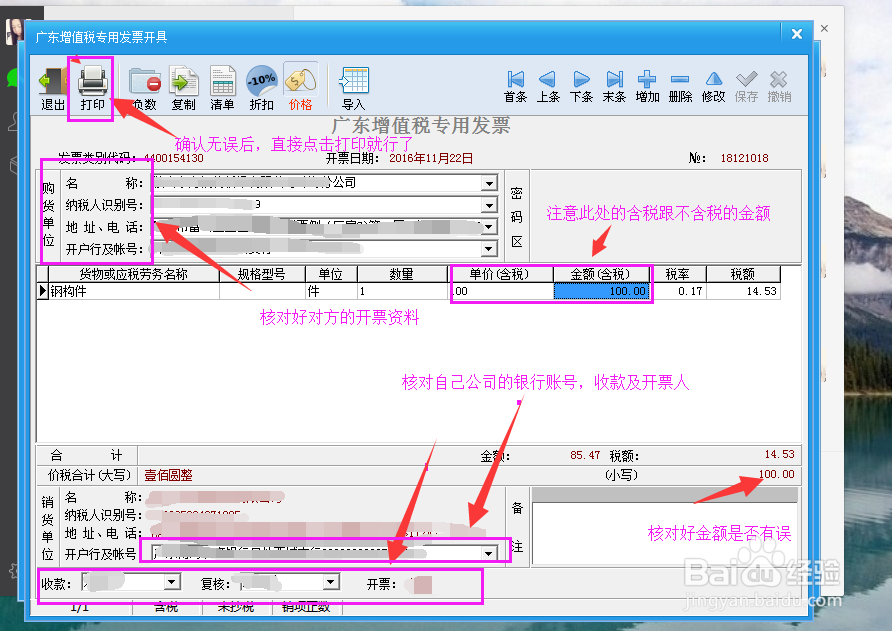Click the profile avatar in the left sidebar

click(x=15, y=31)
